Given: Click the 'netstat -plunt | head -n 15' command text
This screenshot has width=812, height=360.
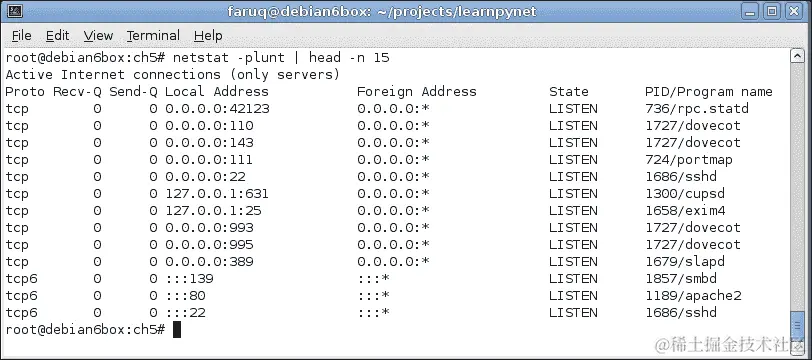Looking at the screenshot, I should pos(281,57).
